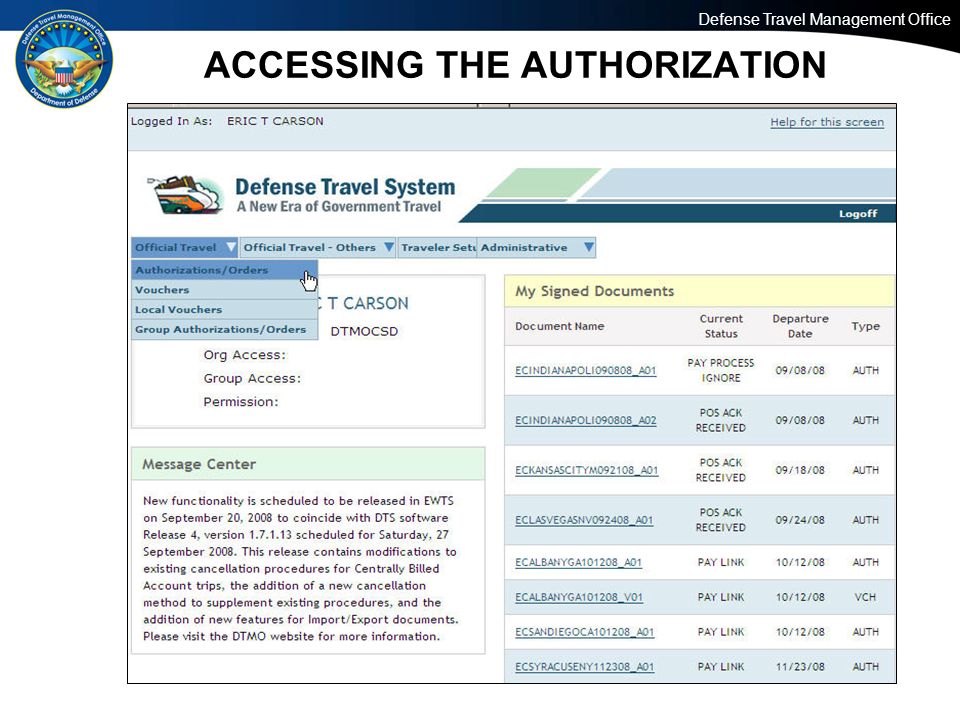Open document ECSANDIEGOCA101208_A01
Viewport: 960px width, 720px height.
tap(585, 632)
